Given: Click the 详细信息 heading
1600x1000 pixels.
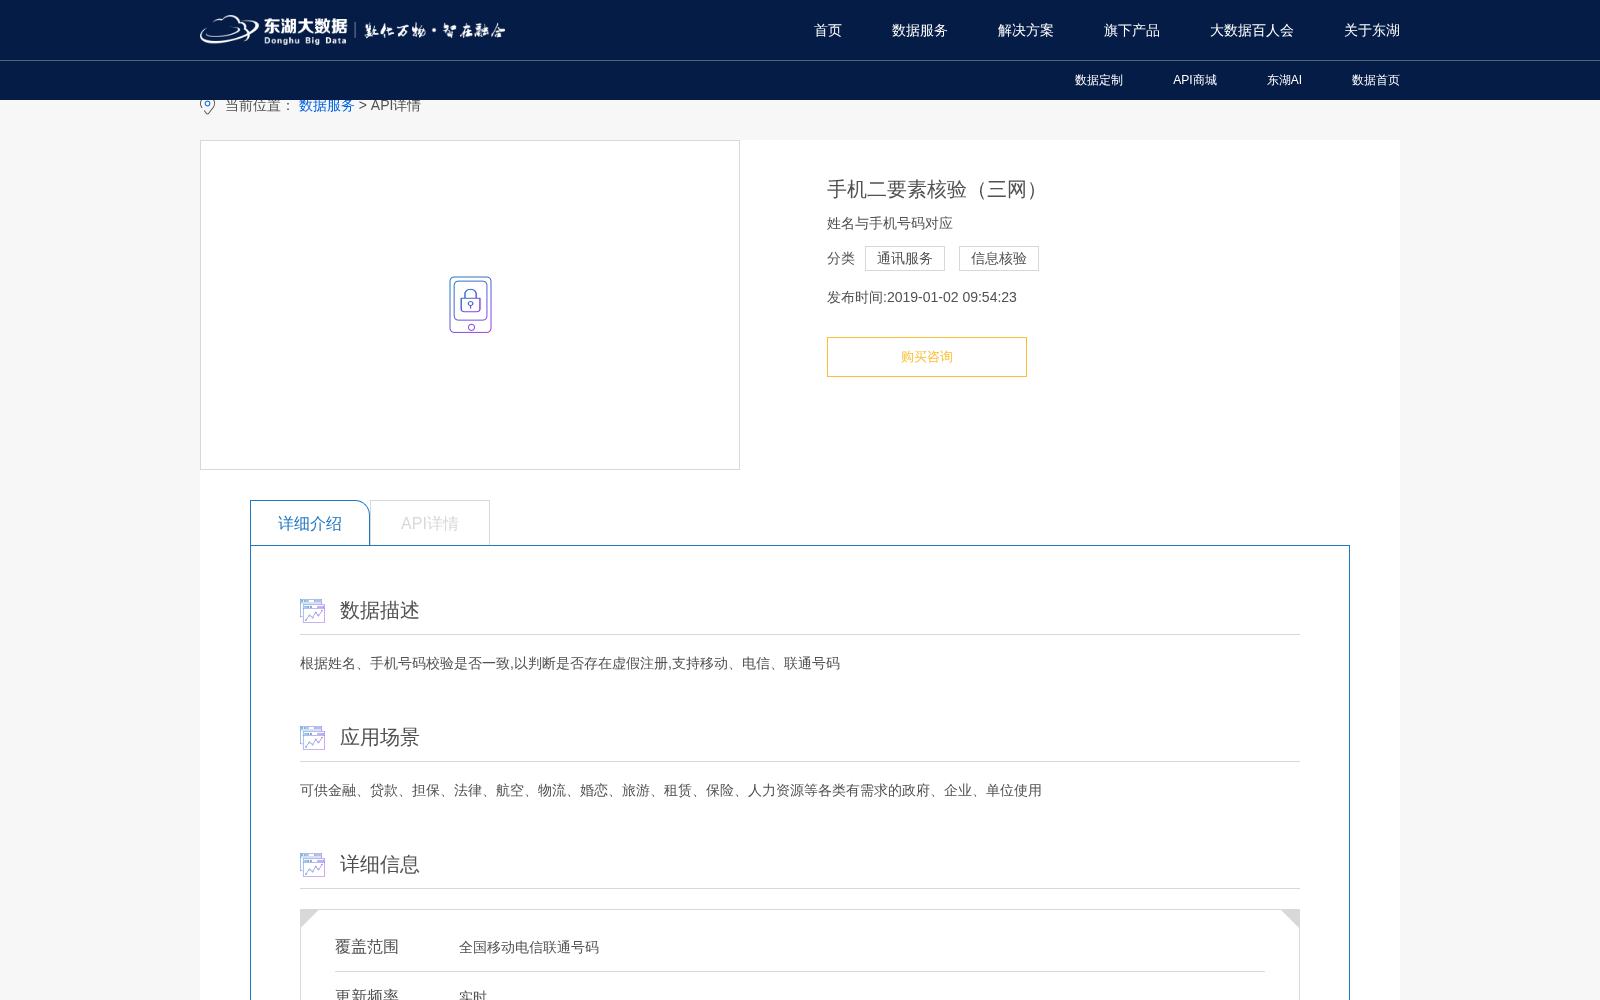Looking at the screenshot, I should 380,865.
